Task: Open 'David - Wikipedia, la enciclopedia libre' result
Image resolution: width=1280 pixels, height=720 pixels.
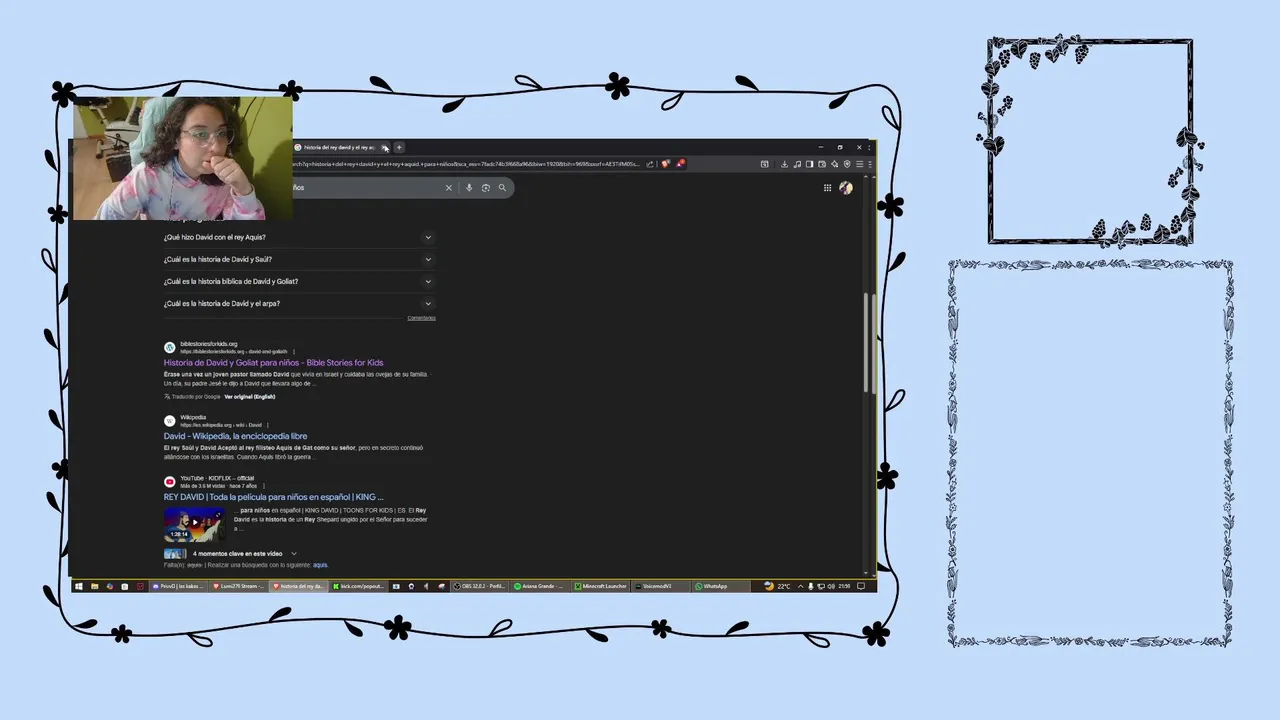Action: [235, 437]
